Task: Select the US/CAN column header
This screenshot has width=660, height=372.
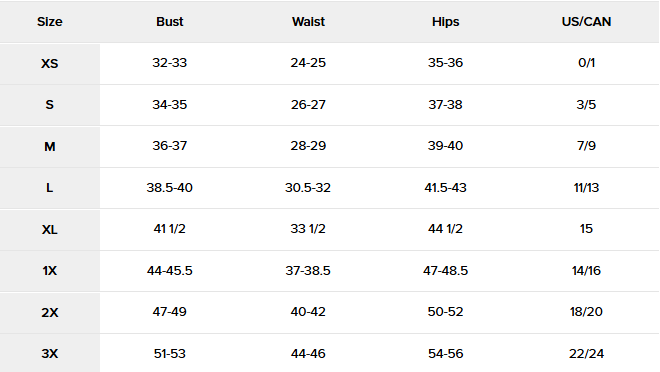Action: click(586, 22)
